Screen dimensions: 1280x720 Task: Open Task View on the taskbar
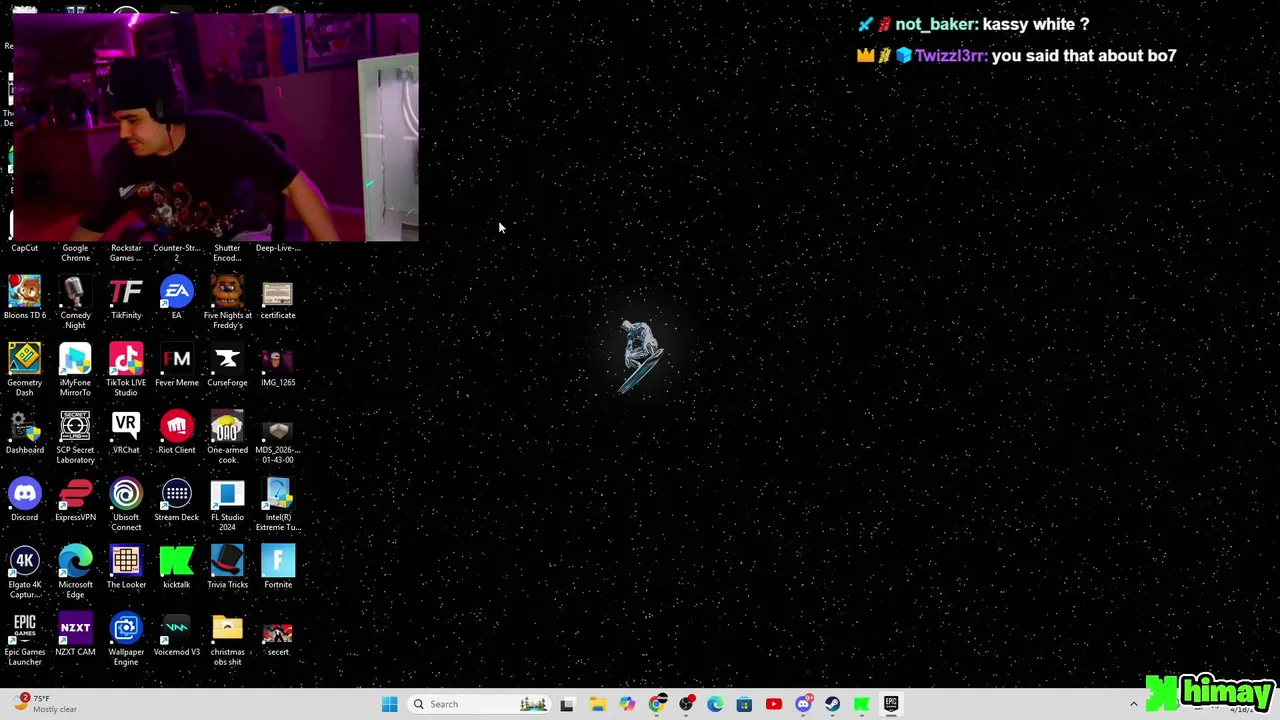tap(567, 704)
